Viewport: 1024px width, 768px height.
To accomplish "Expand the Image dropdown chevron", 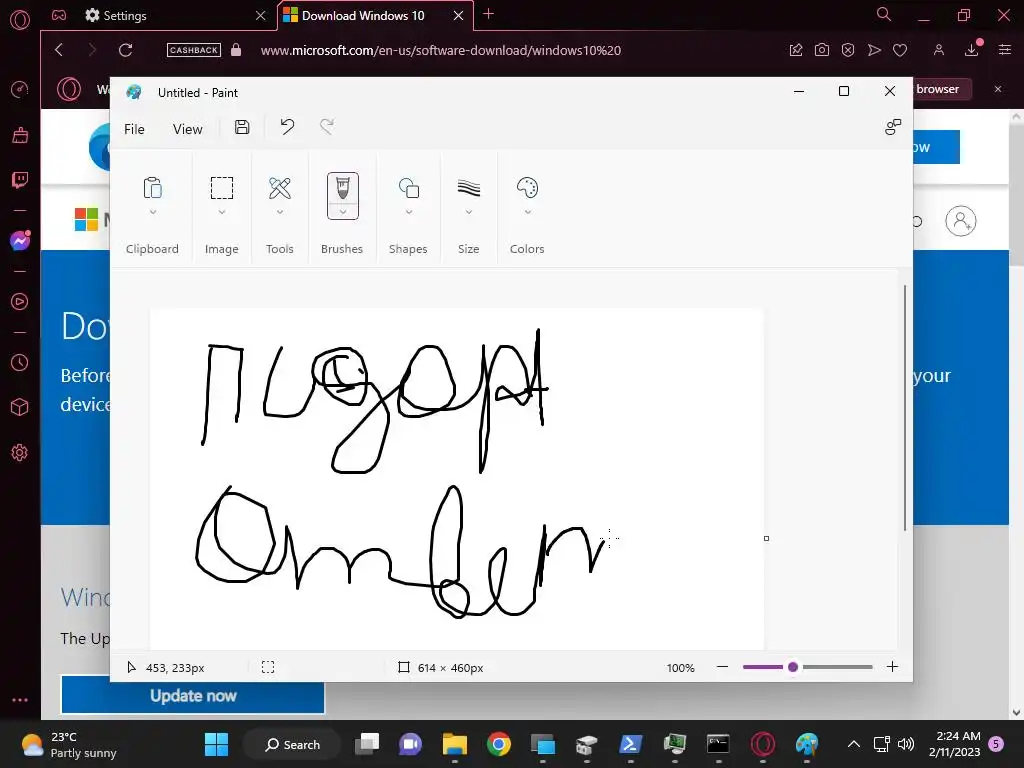I will pyautogui.click(x=221, y=212).
